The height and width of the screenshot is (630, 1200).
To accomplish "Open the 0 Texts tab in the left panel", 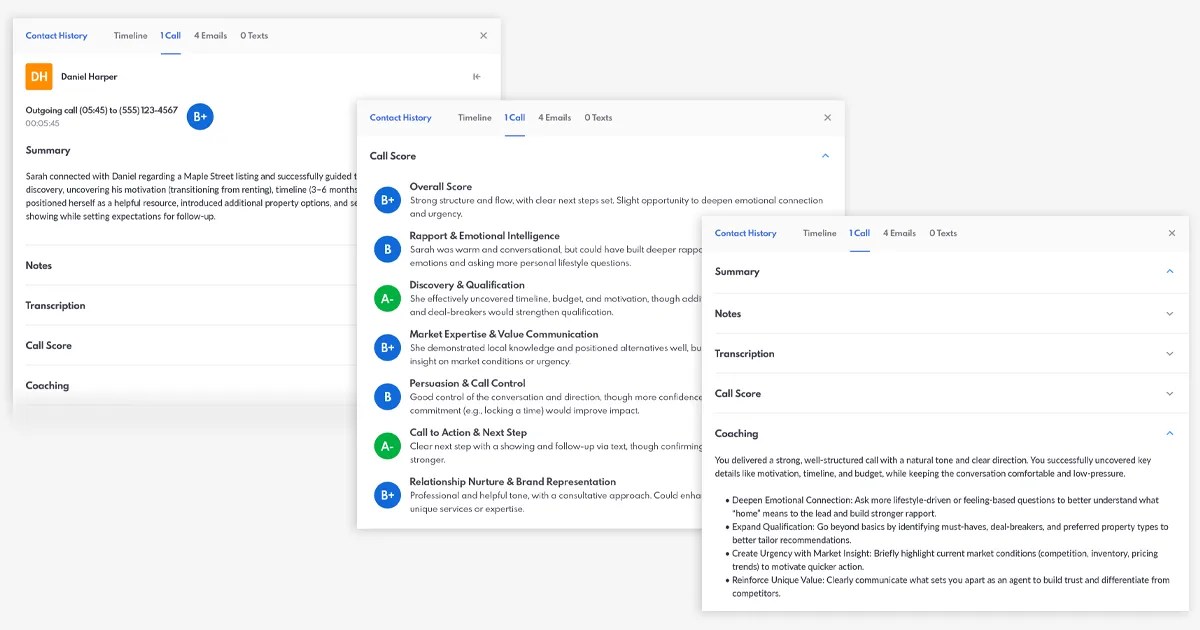I will point(254,35).
